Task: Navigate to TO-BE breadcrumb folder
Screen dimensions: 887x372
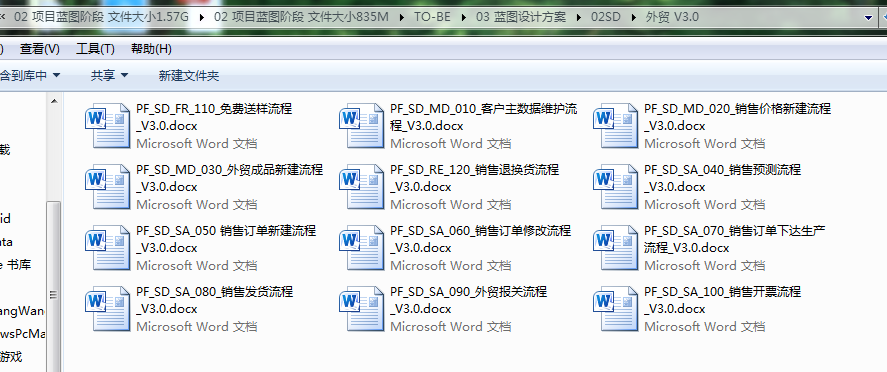Action: tap(432, 17)
